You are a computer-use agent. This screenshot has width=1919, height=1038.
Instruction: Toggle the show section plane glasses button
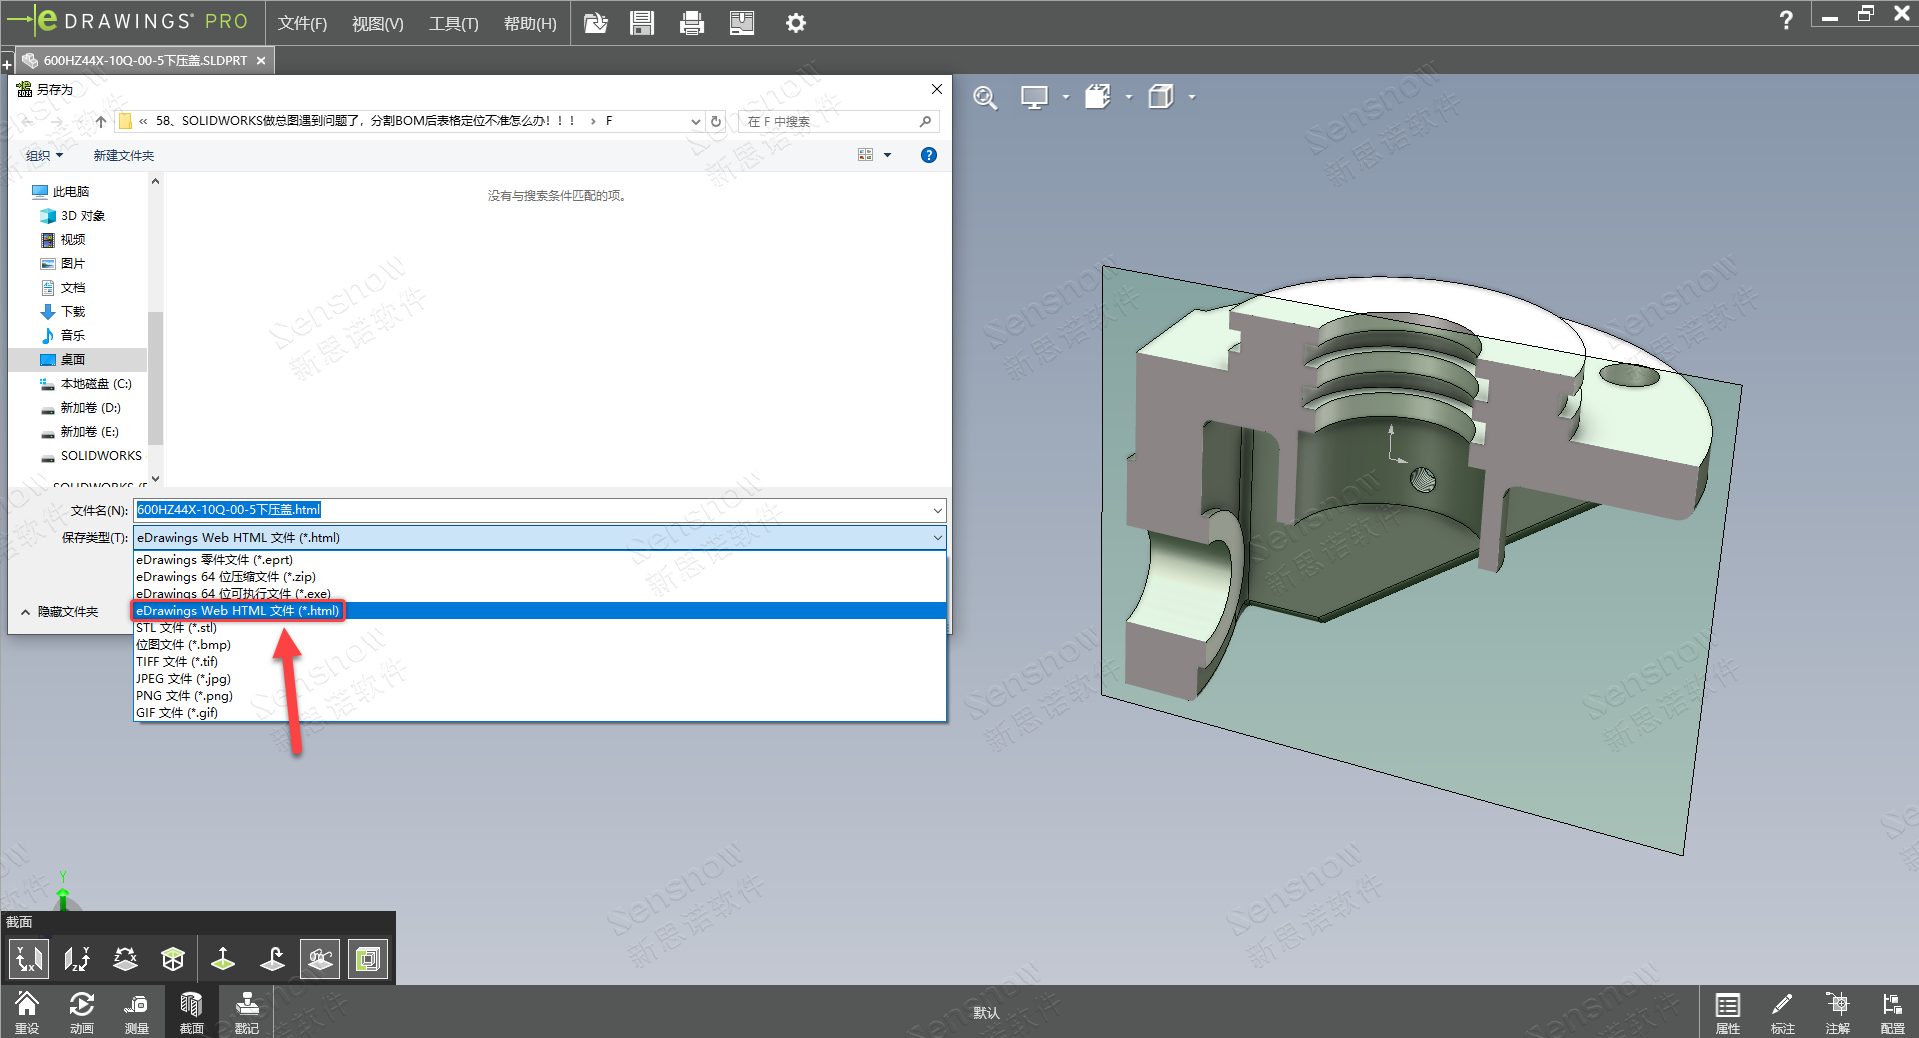click(320, 959)
